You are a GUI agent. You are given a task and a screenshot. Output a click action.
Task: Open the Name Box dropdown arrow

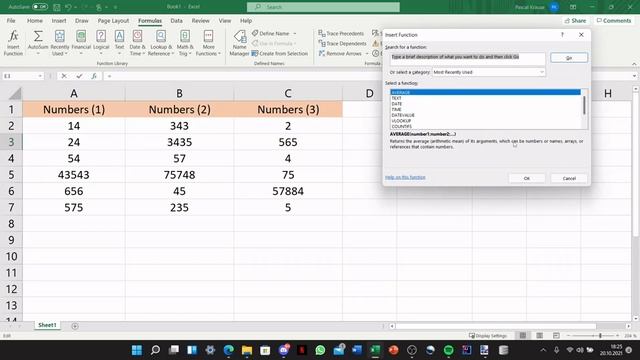coord(40,76)
